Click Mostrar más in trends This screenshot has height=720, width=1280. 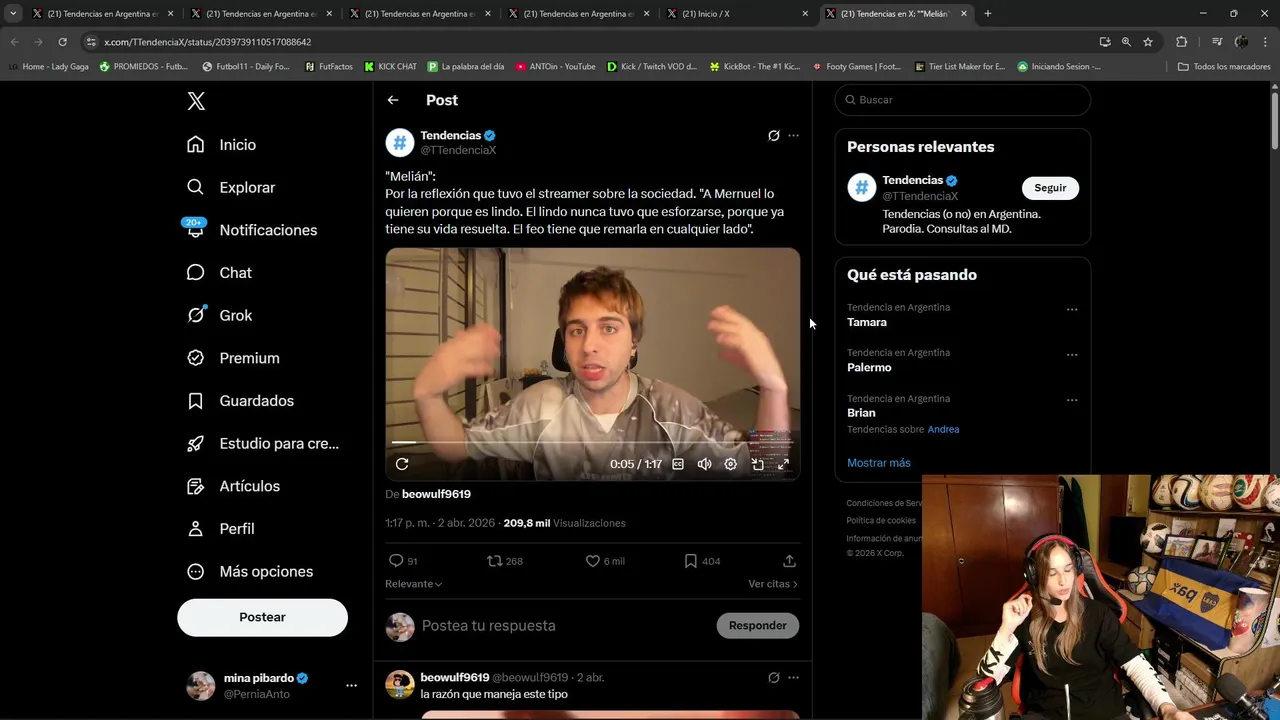point(879,463)
